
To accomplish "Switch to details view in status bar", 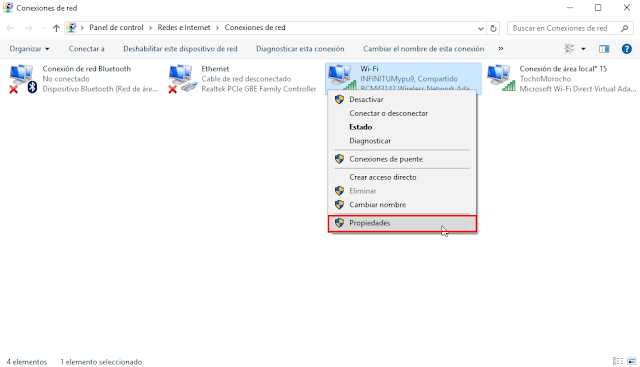I will [x=618, y=361].
